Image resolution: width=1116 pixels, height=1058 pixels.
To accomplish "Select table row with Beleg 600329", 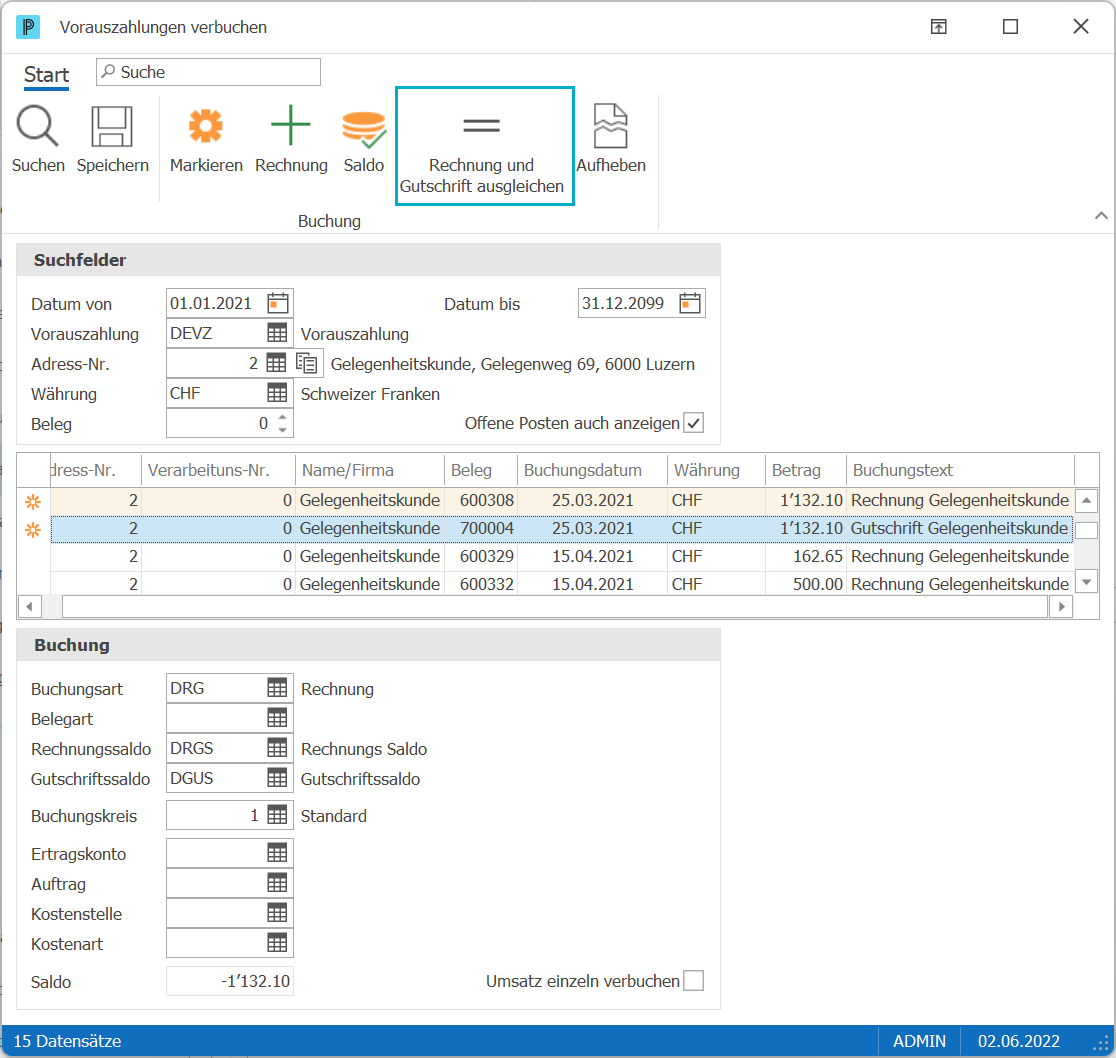I will coord(562,556).
